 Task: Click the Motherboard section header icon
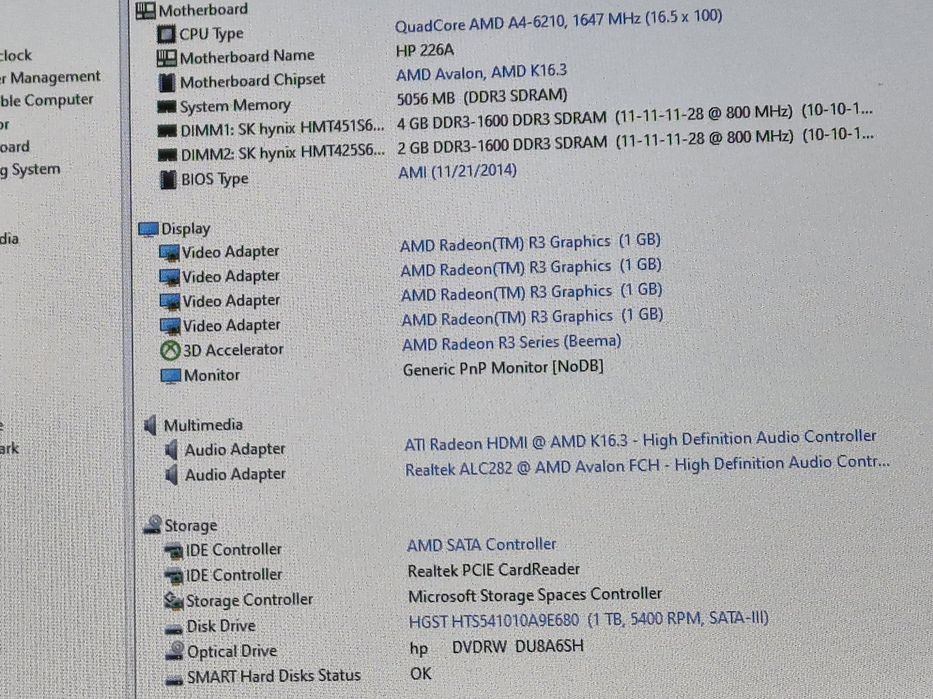pos(145,10)
